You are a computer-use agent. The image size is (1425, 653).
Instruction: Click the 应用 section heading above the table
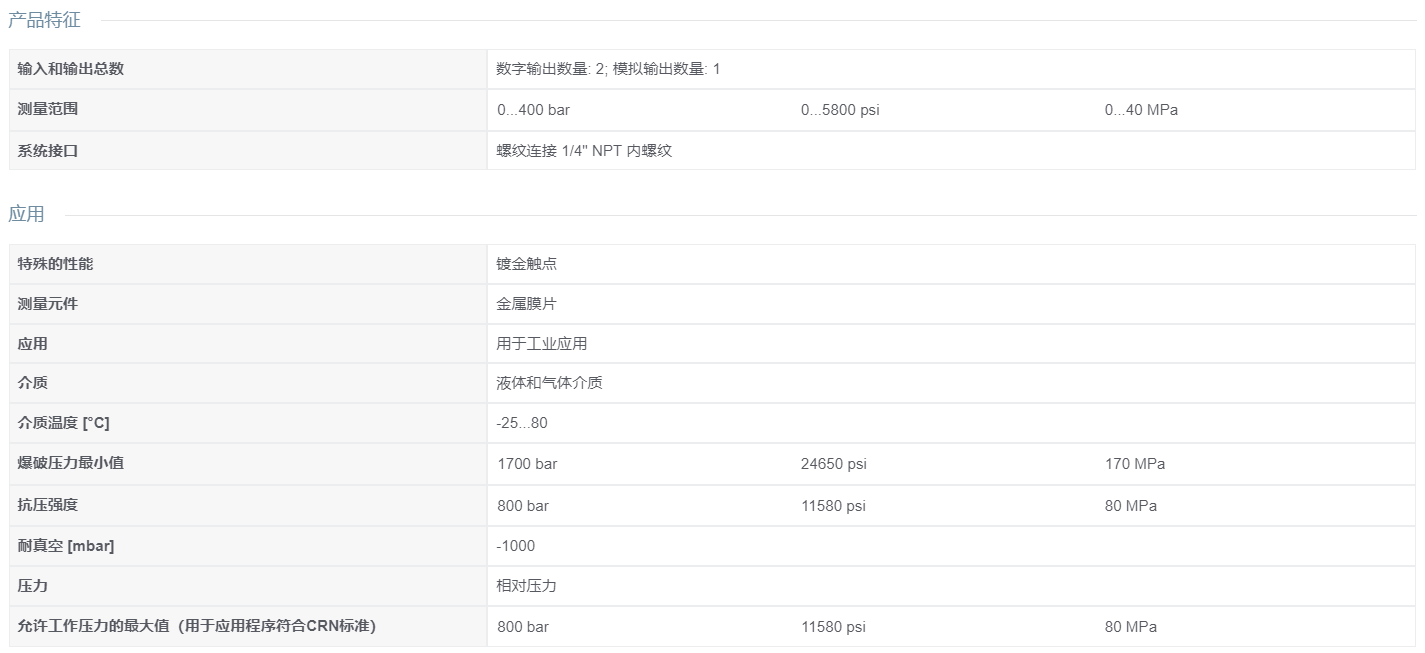26,214
